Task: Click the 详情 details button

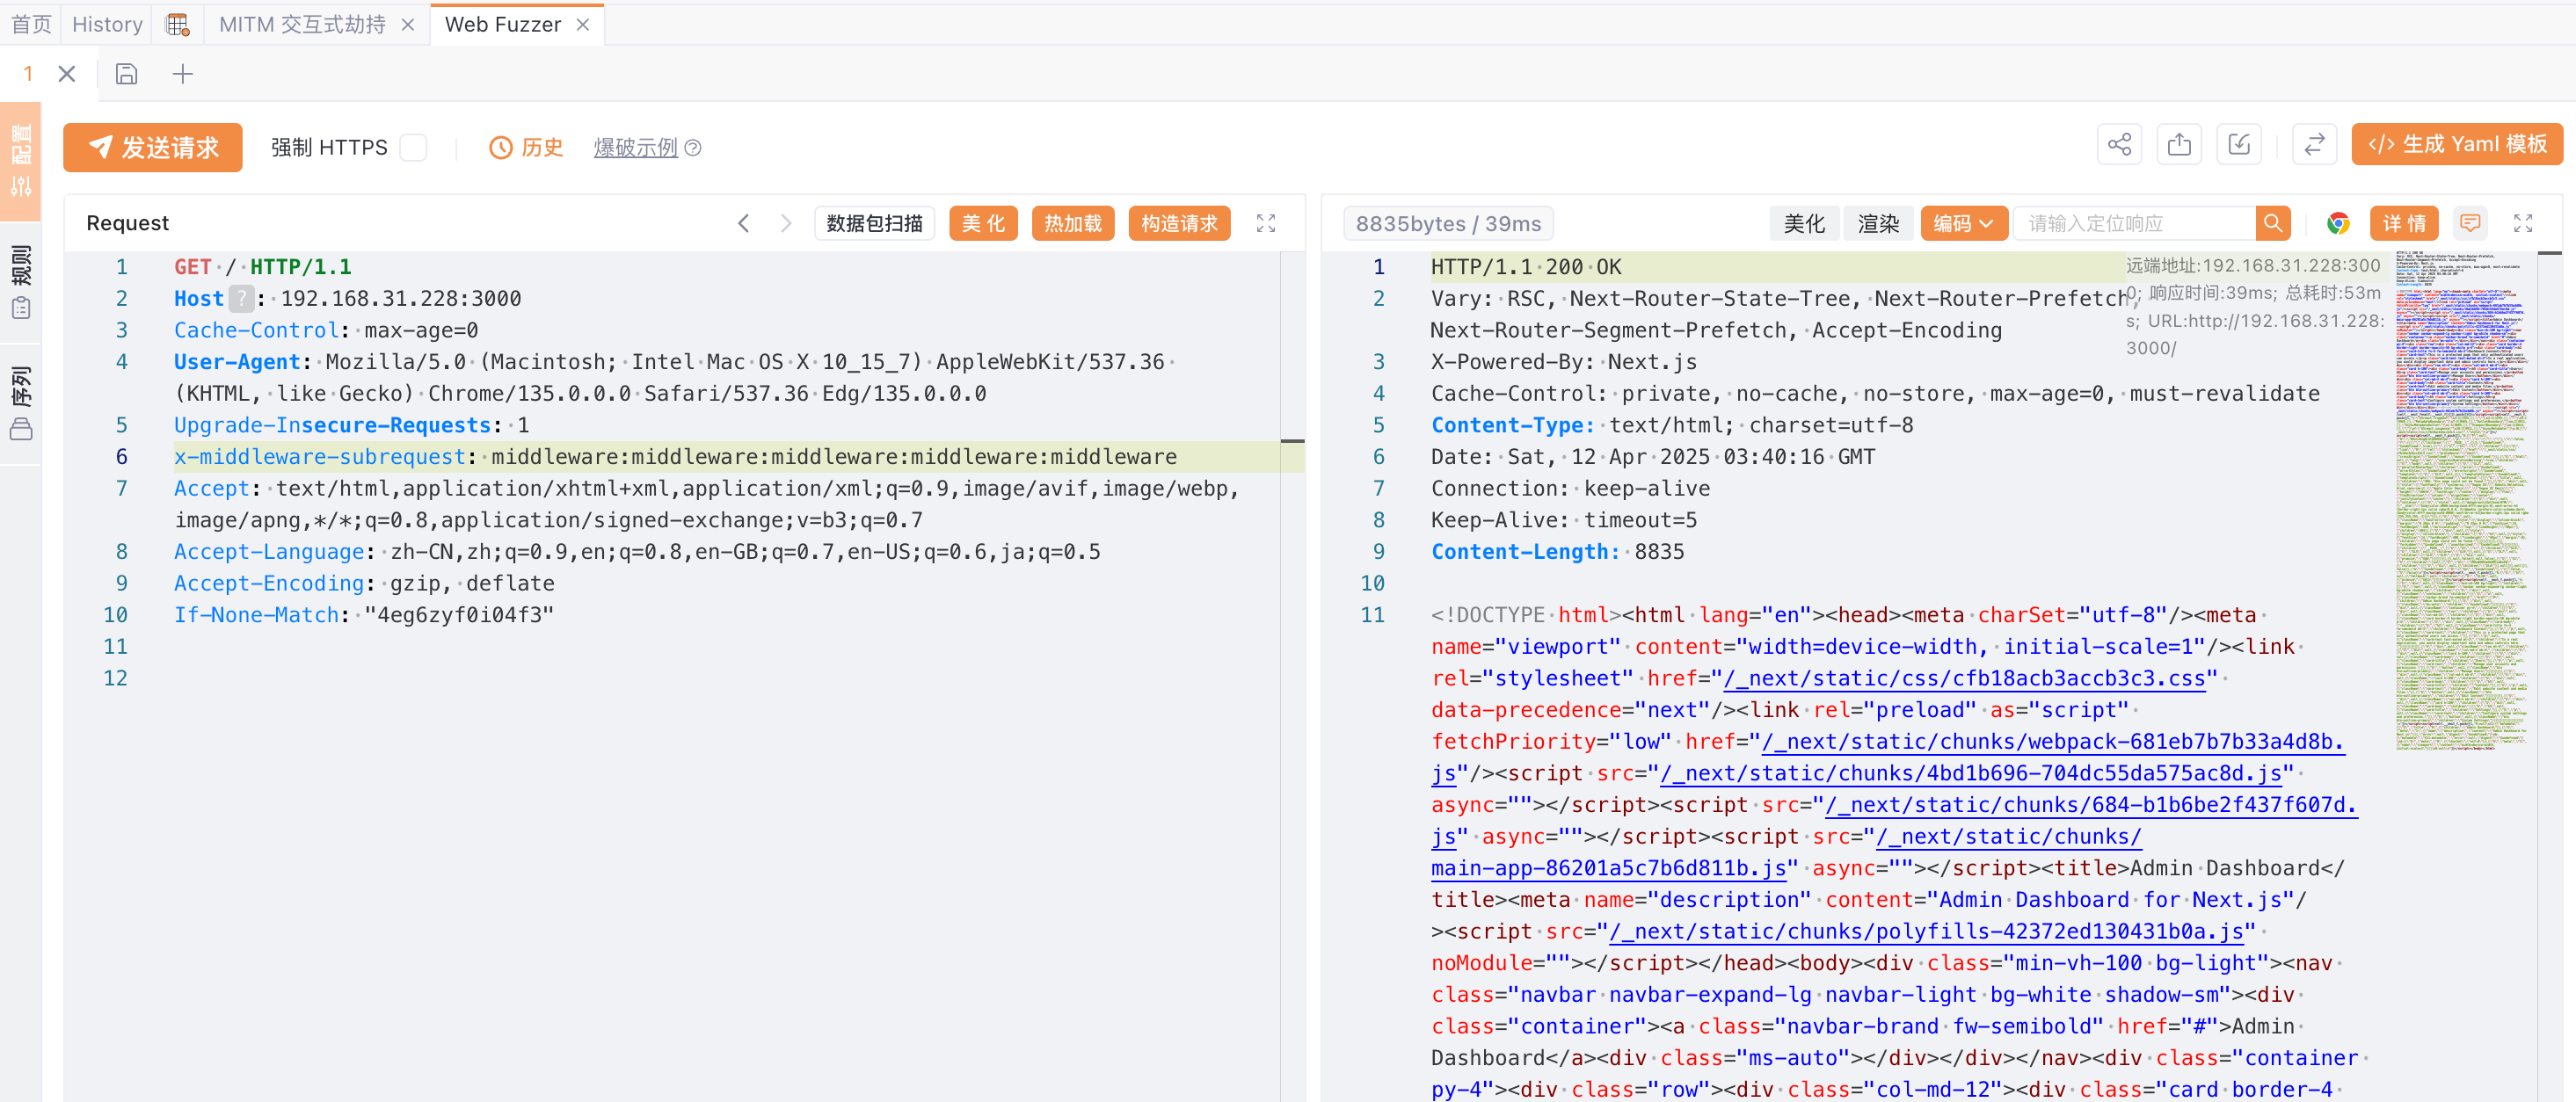Action: click(x=2404, y=223)
